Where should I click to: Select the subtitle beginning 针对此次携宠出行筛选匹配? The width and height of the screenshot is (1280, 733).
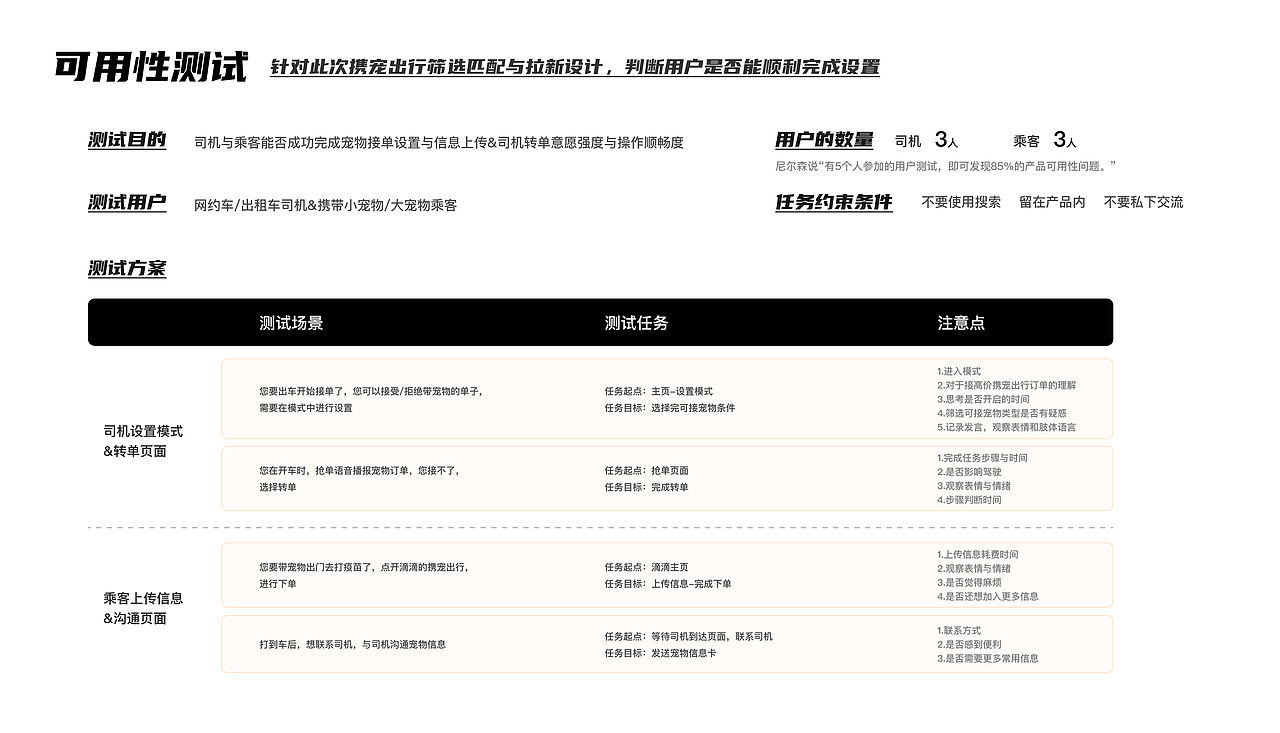click(575, 67)
